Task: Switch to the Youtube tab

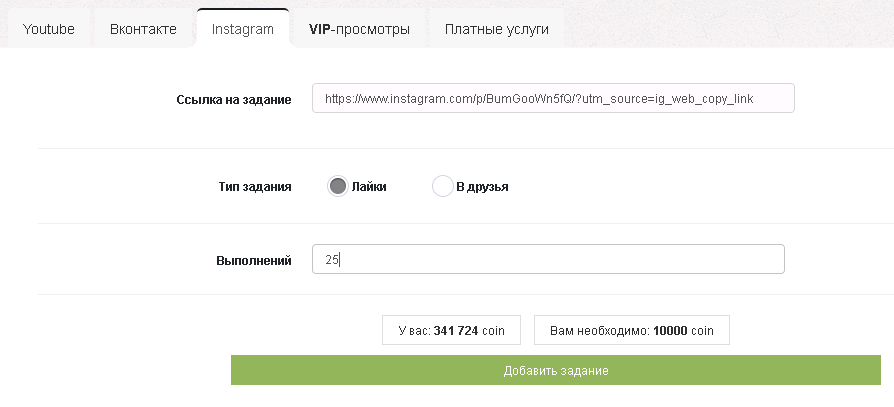Action: coord(49,29)
